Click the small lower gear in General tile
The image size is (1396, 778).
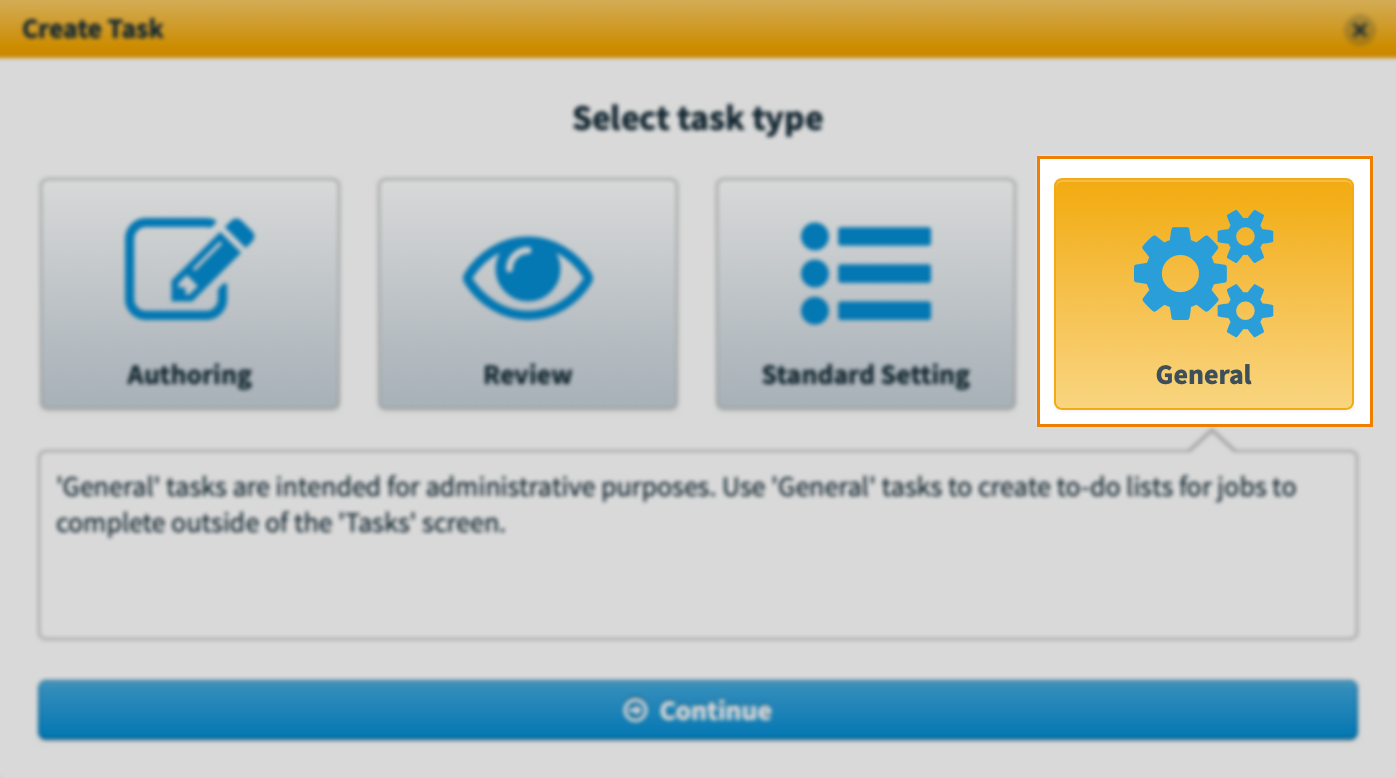coord(1245,310)
